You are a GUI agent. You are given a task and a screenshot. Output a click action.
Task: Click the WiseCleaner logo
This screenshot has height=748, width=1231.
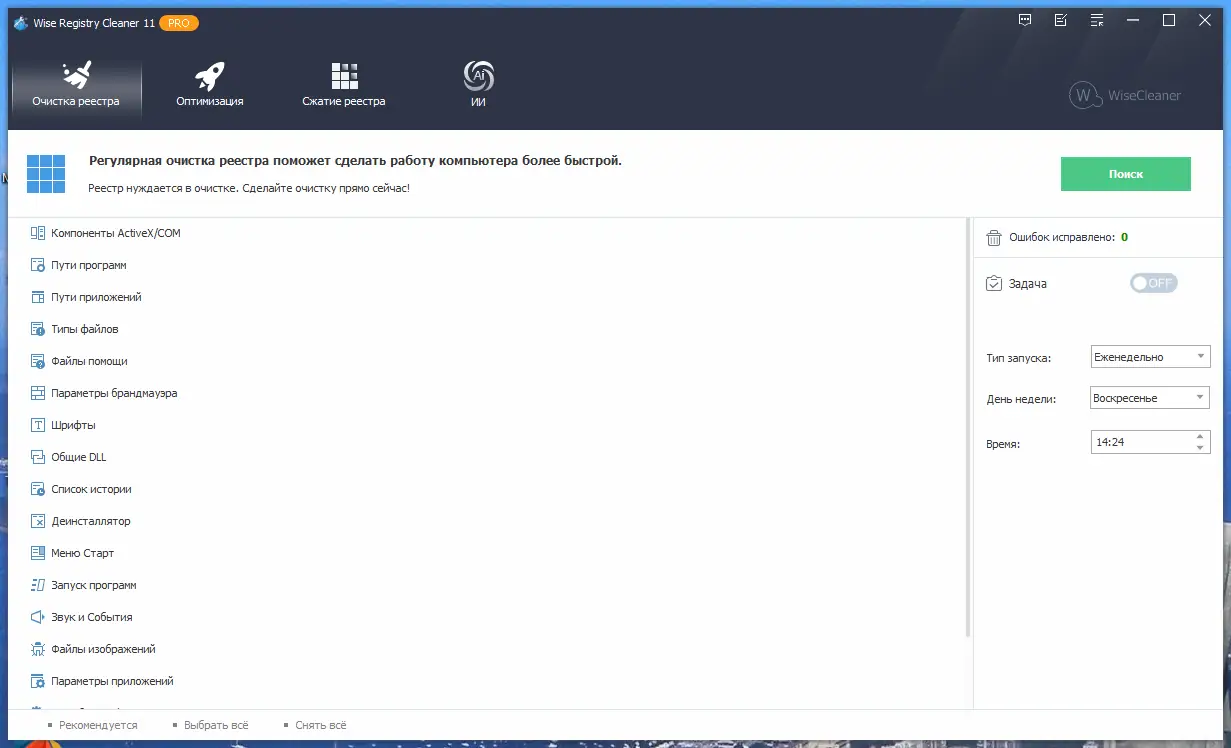coord(1124,96)
